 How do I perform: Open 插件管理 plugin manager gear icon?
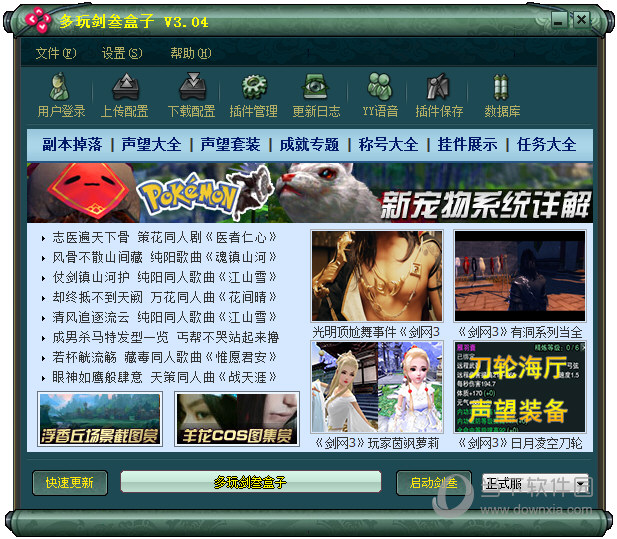[x=254, y=86]
